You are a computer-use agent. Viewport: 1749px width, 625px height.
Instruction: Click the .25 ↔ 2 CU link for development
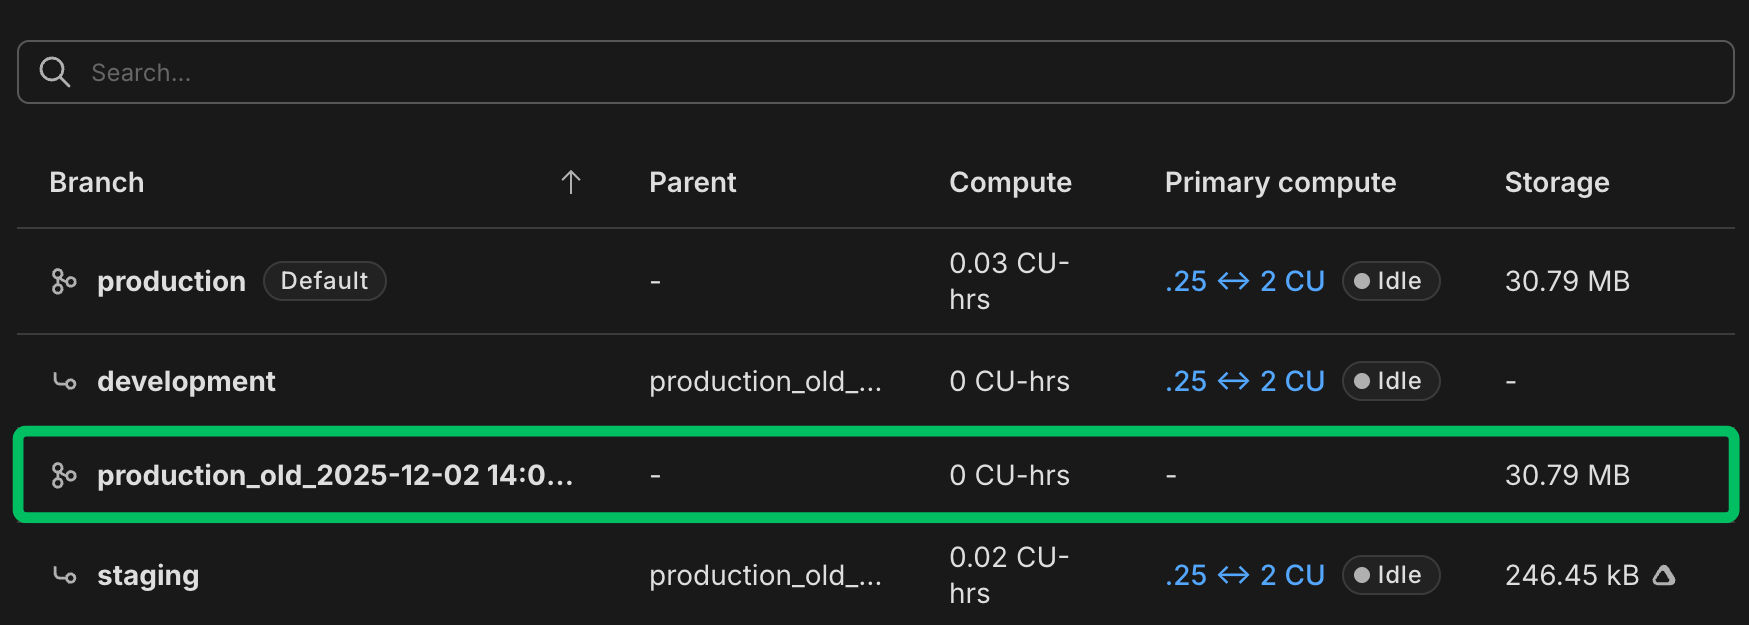point(1244,381)
